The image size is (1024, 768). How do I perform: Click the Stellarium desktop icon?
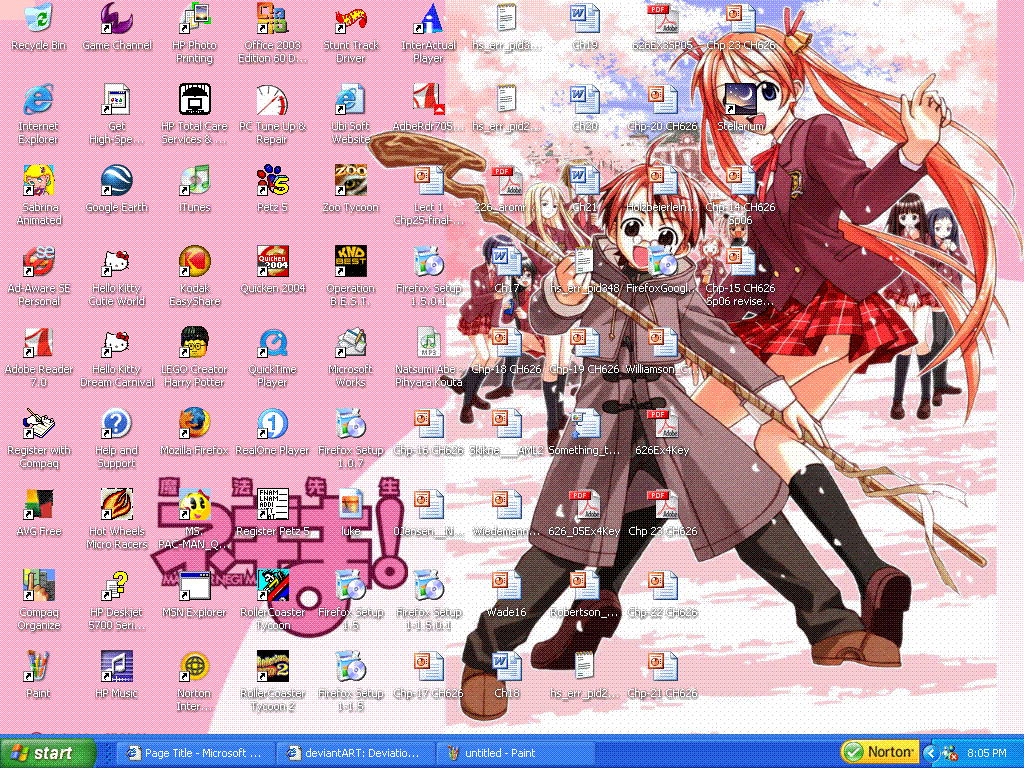point(741,99)
